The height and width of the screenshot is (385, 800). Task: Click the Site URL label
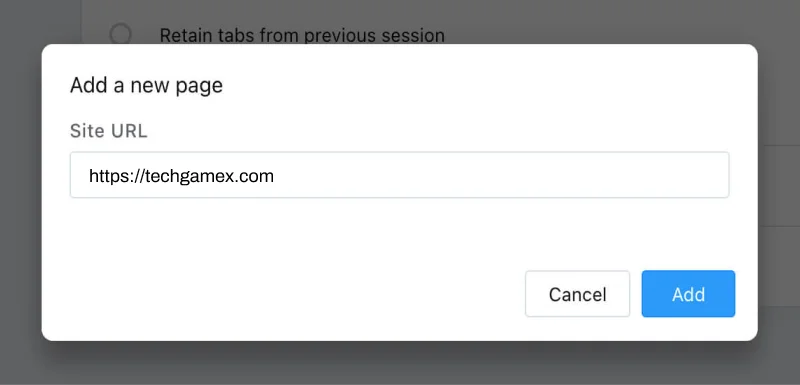tap(109, 131)
